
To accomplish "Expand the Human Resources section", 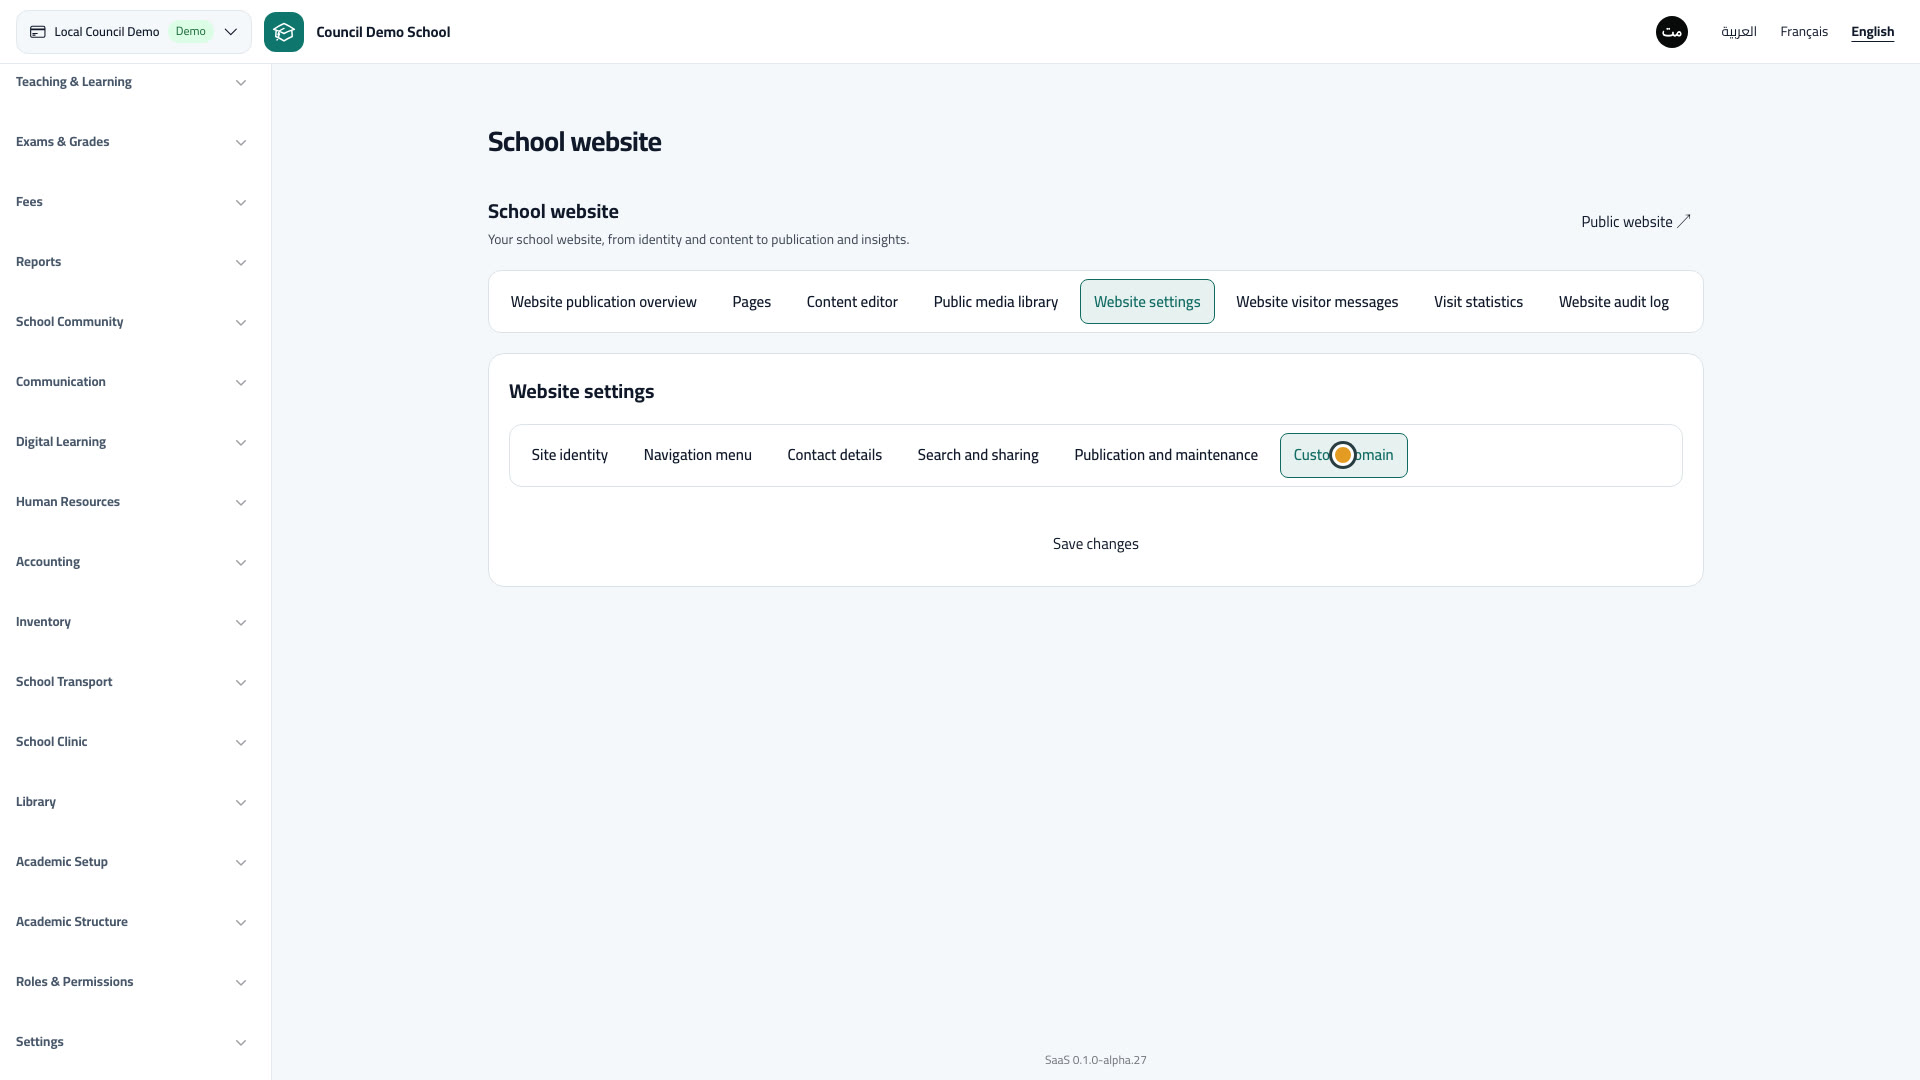I will tap(131, 502).
